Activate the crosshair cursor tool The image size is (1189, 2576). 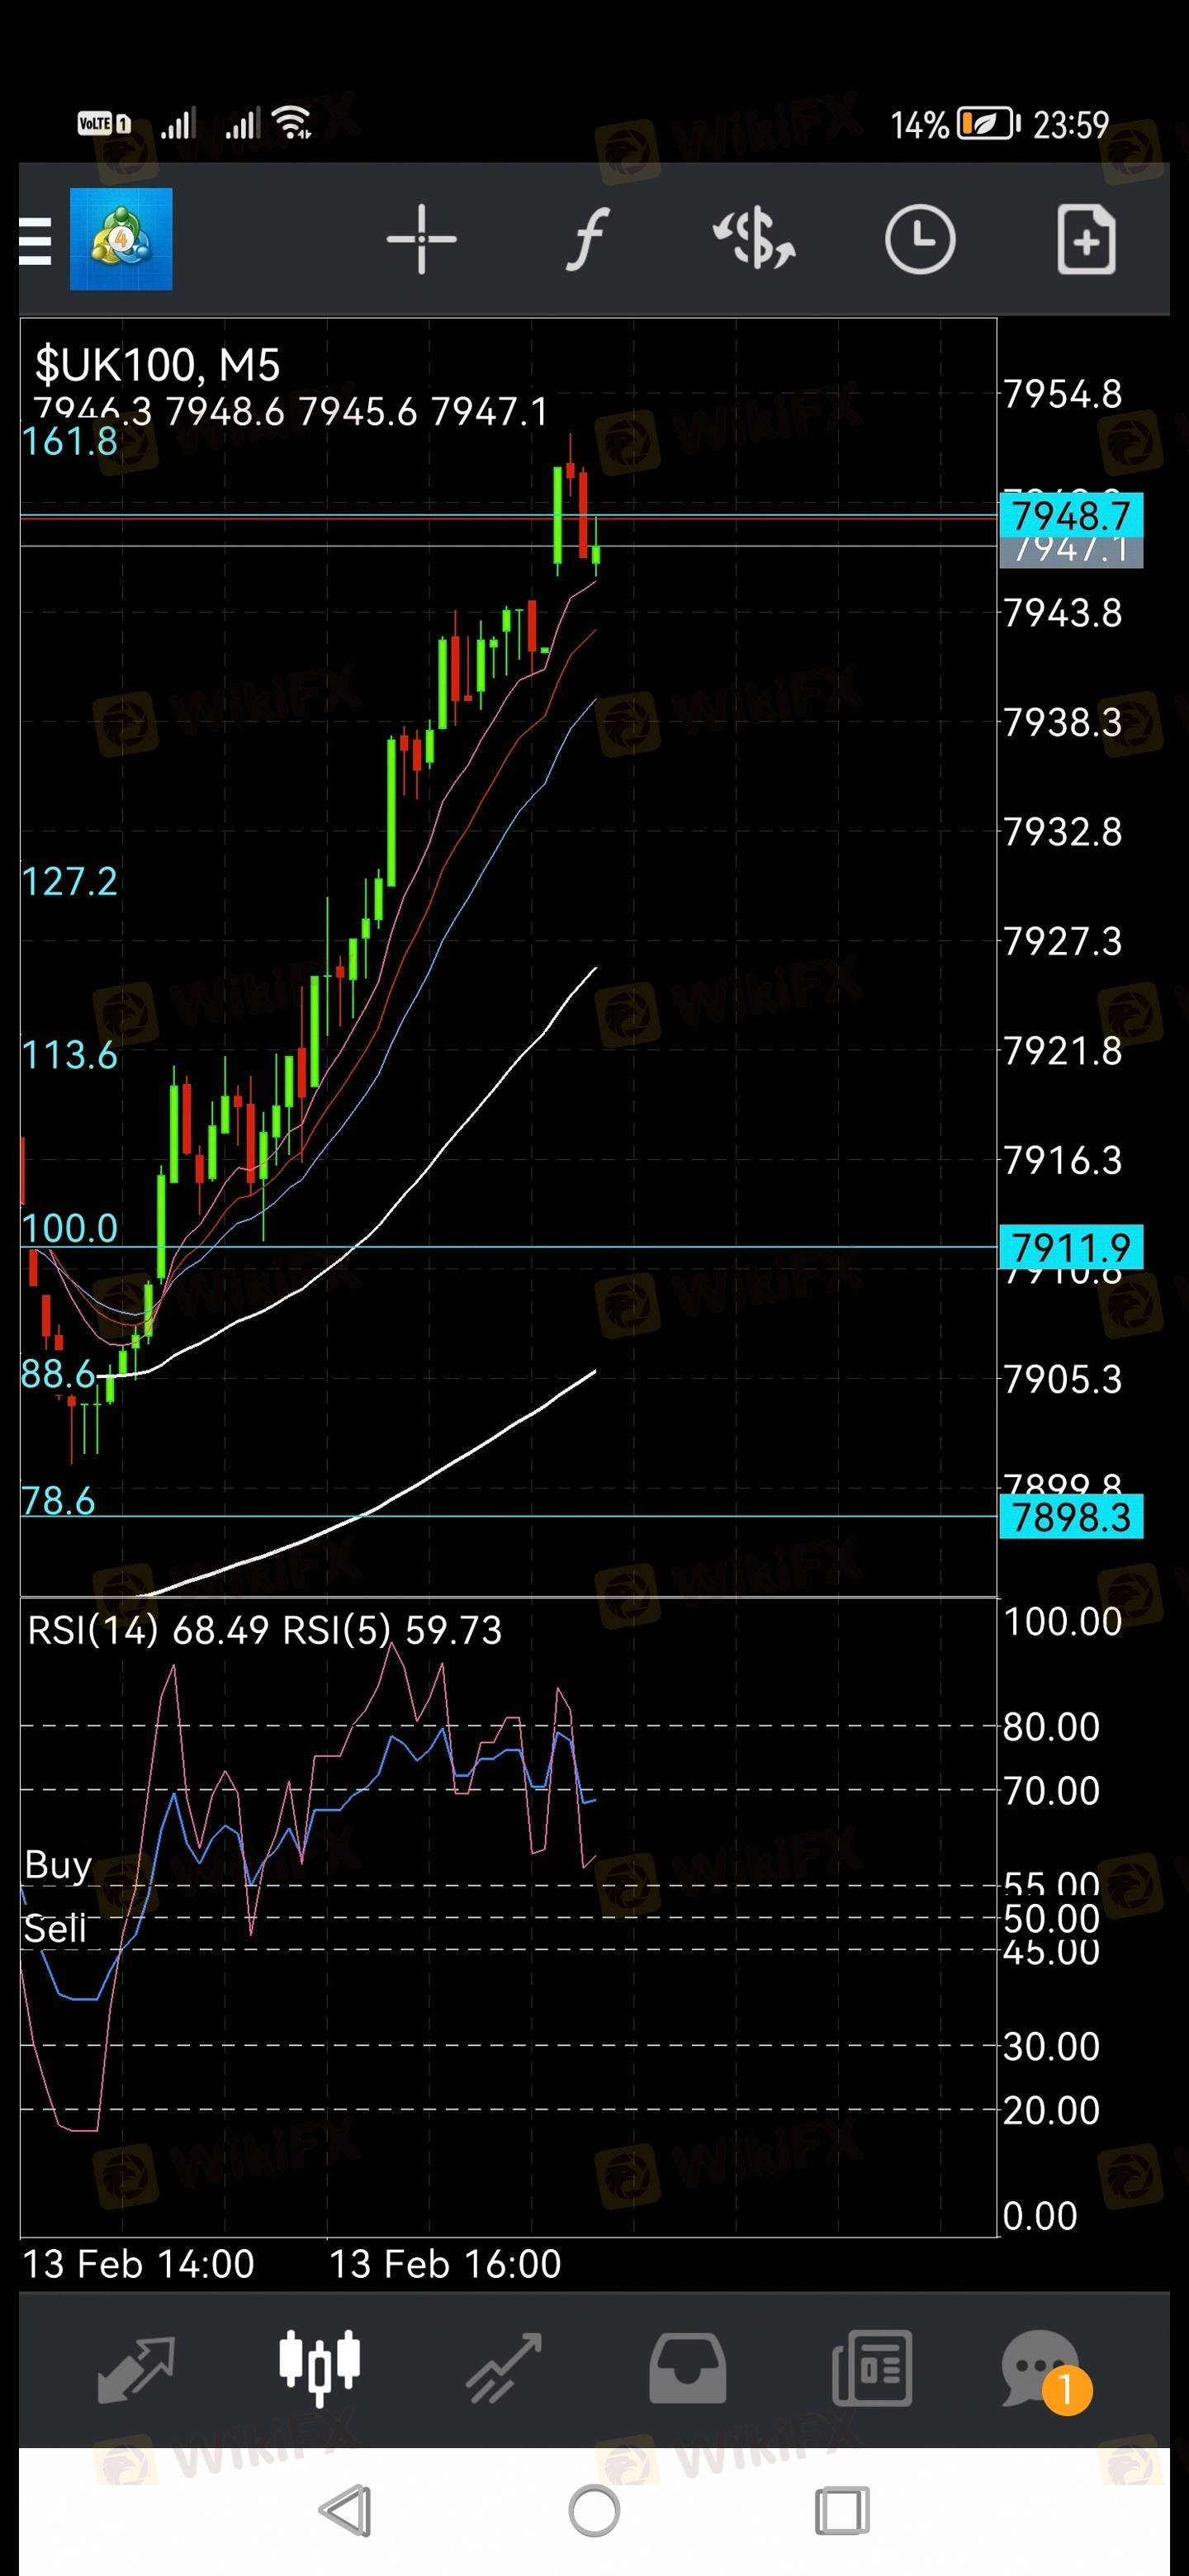point(421,239)
